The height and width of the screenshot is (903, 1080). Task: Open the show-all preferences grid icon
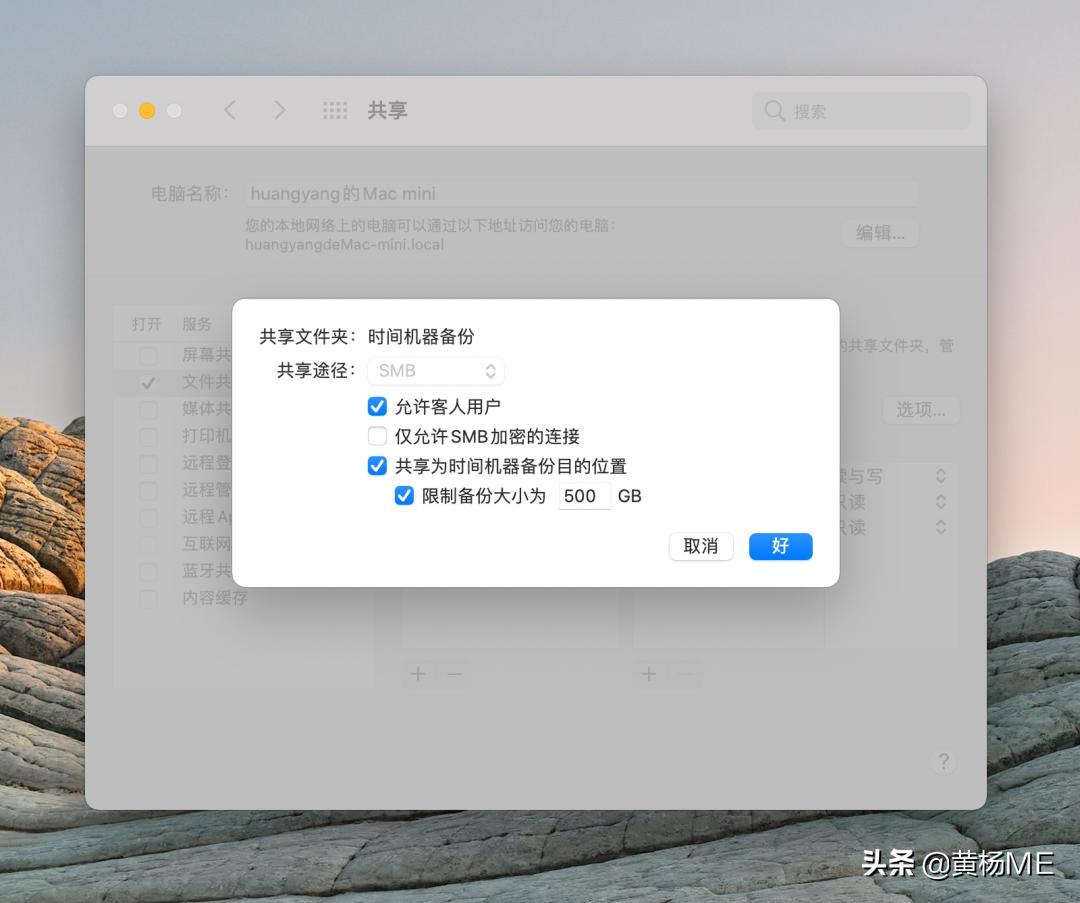(x=335, y=110)
